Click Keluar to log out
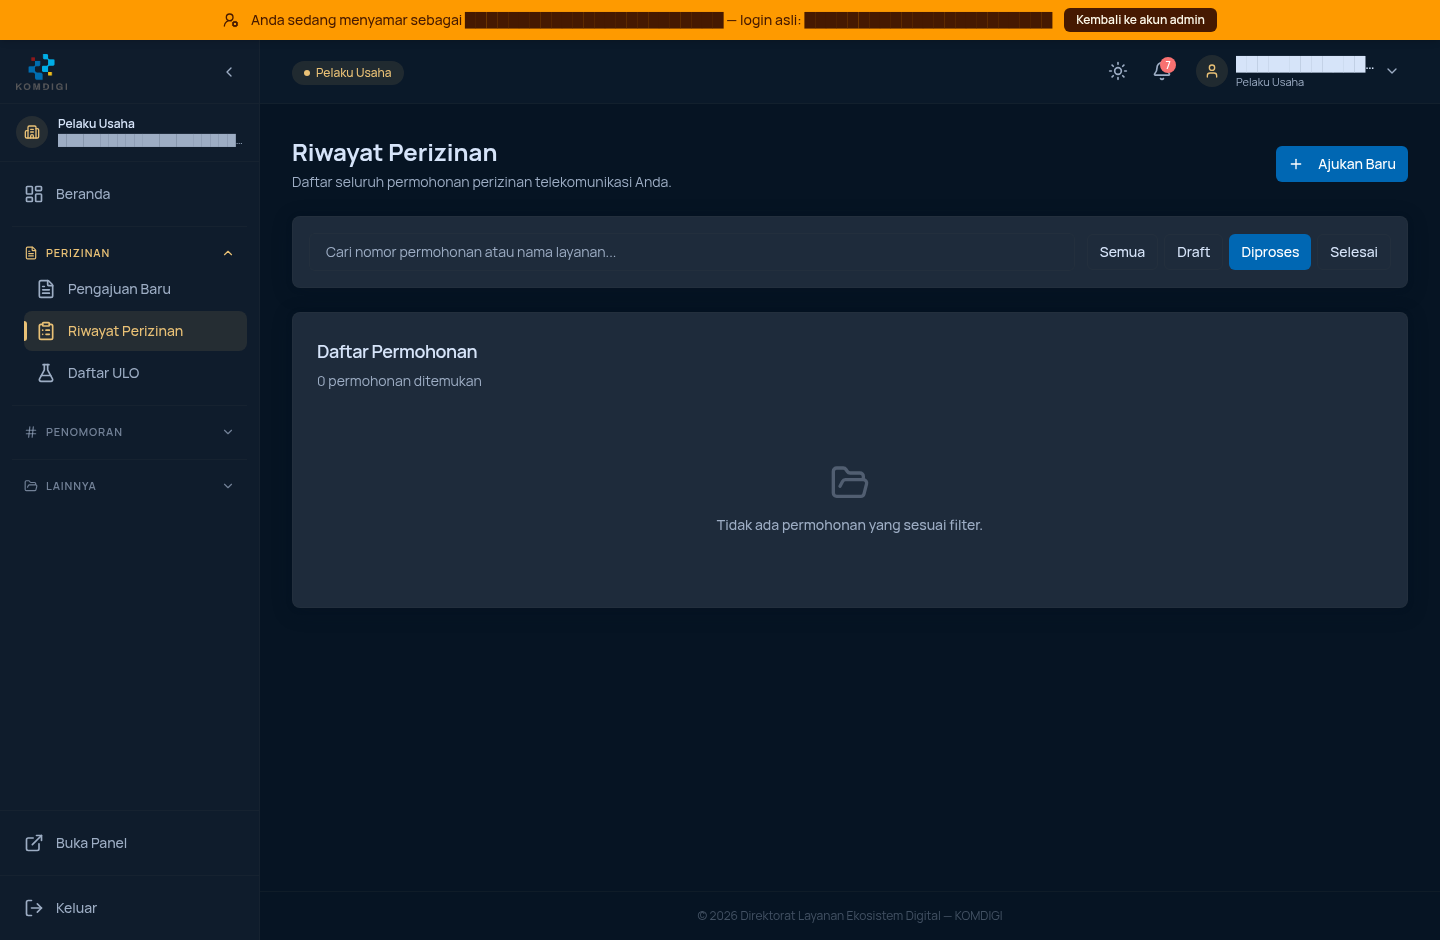Viewport: 1440px width, 940px height. point(130,908)
